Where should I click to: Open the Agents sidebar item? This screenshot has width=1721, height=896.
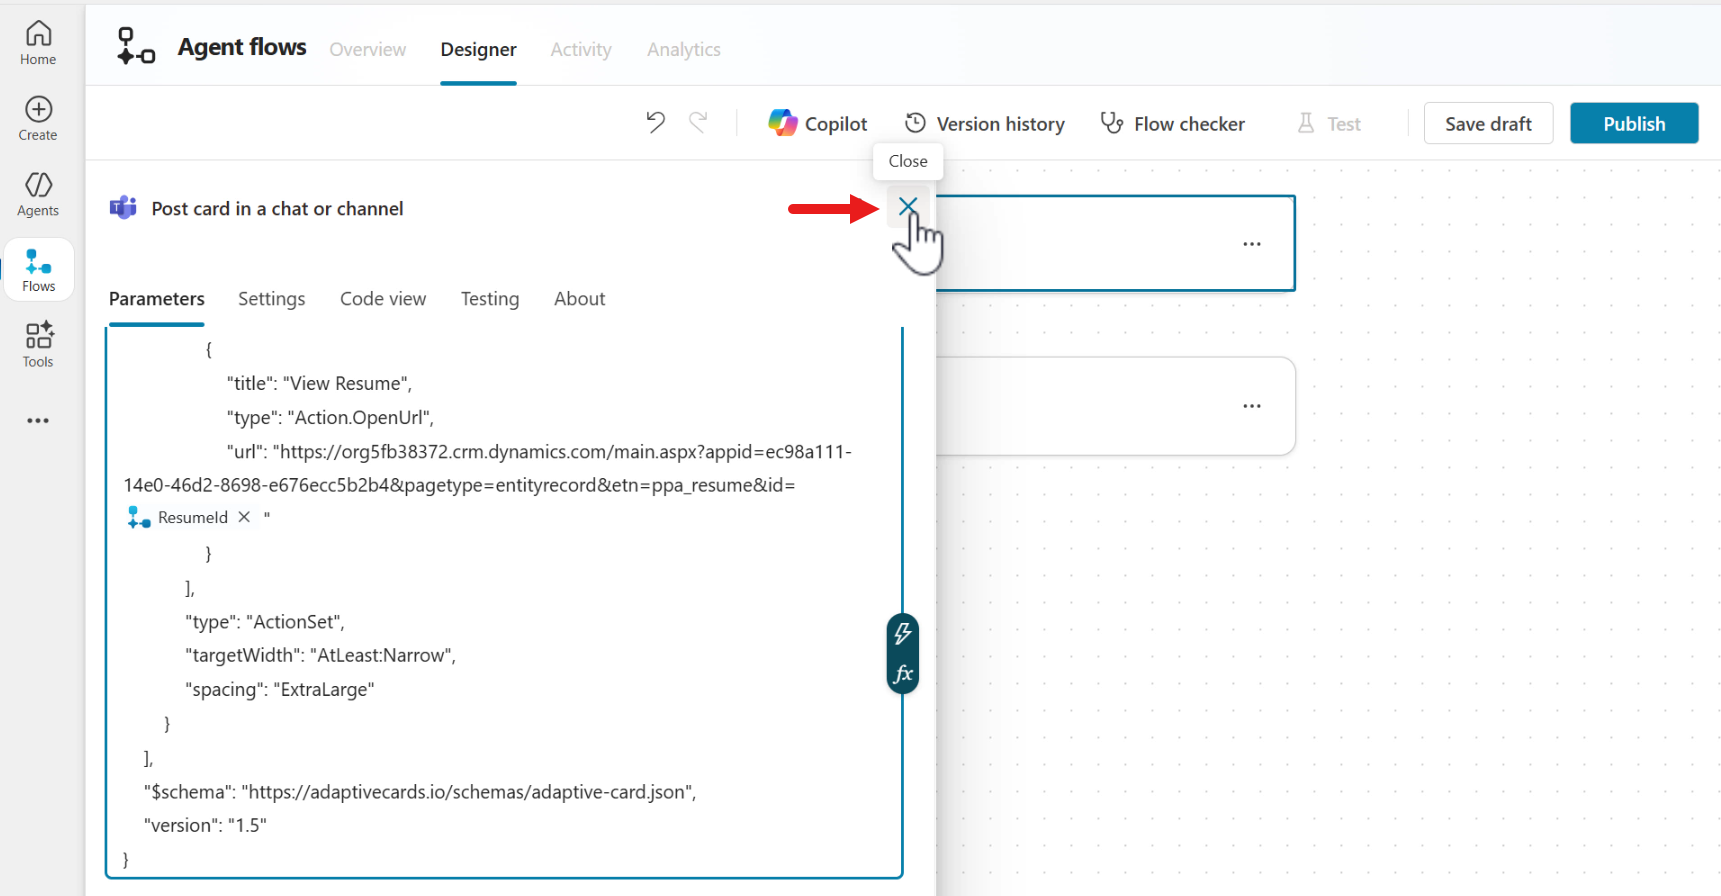pos(38,194)
